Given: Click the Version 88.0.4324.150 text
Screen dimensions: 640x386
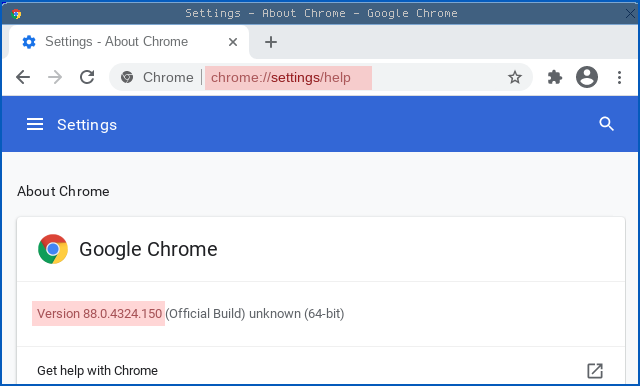Looking at the screenshot, I should coord(99,313).
